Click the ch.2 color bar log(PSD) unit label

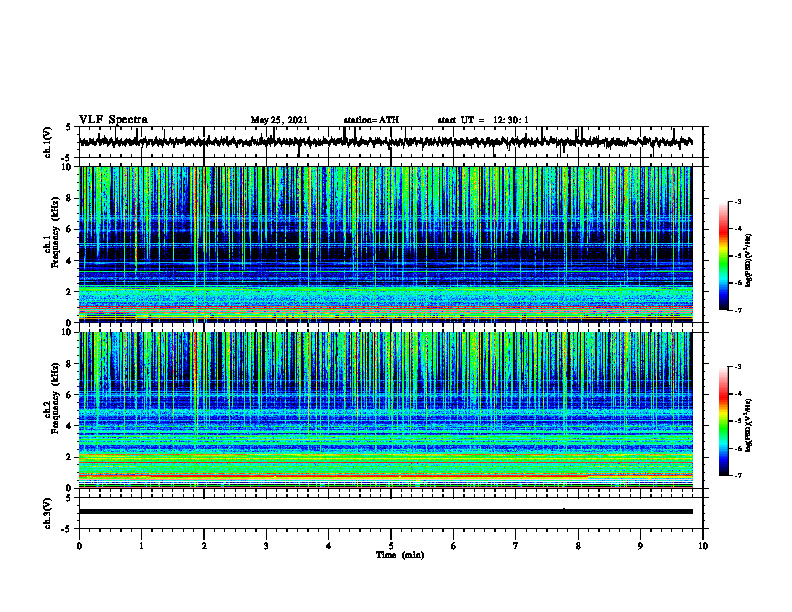point(748,425)
